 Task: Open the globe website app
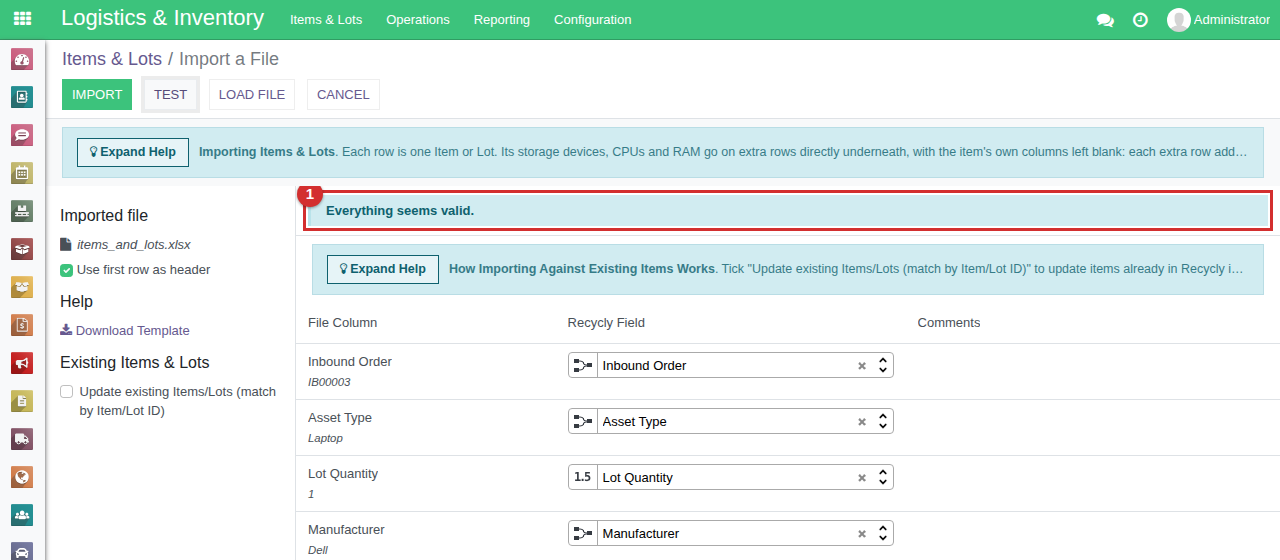[22, 477]
